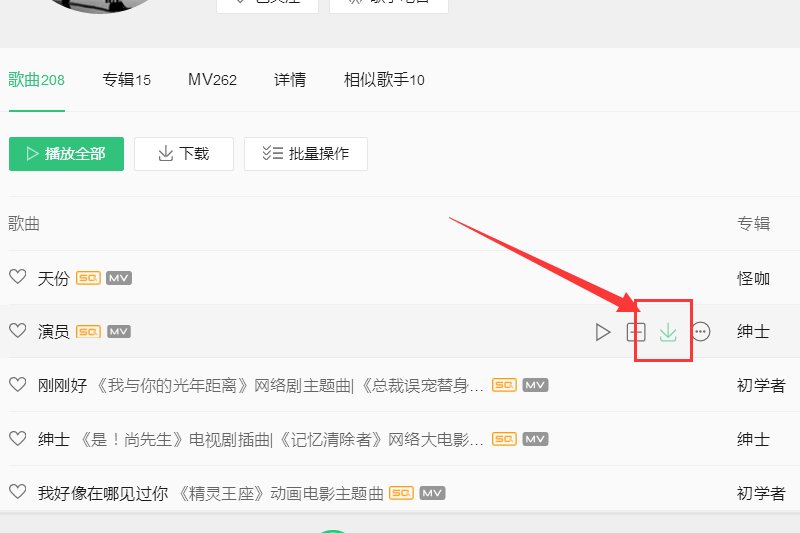Open the MV badge on 演员

(x=119, y=332)
